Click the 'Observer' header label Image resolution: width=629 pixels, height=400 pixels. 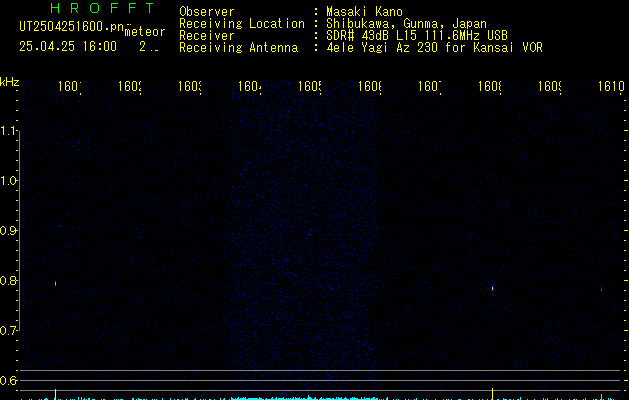(x=207, y=11)
